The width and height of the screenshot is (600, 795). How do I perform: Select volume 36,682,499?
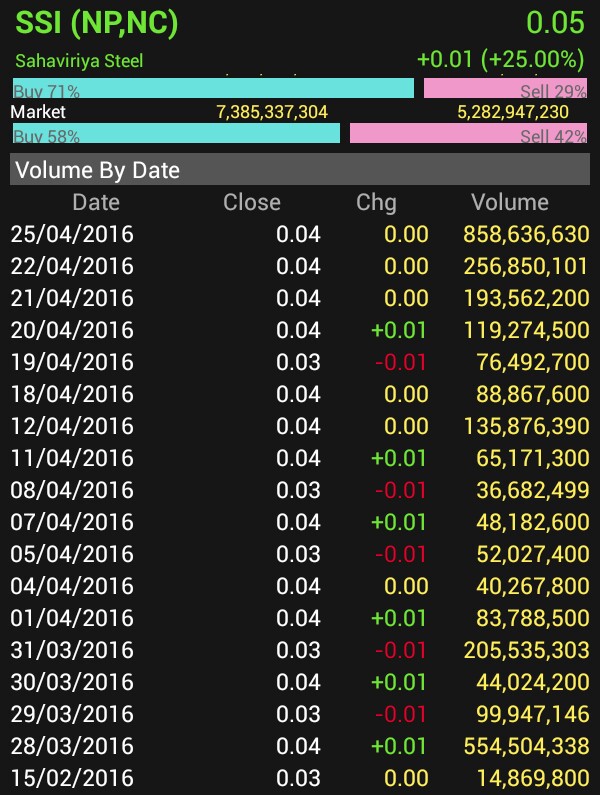[x=533, y=490]
